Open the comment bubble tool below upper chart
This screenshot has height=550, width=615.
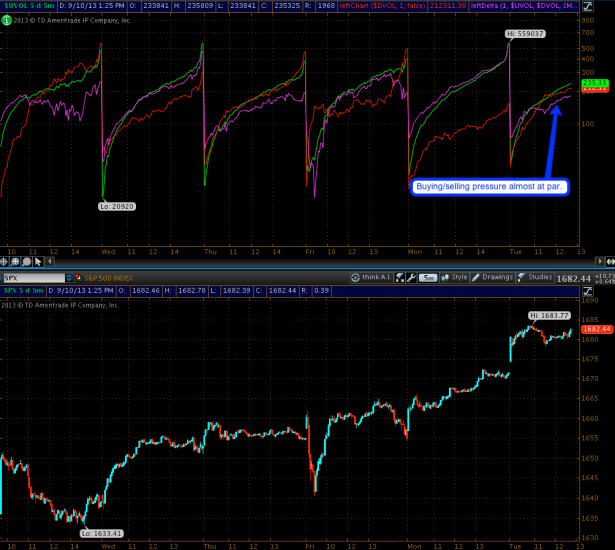pos(27,262)
